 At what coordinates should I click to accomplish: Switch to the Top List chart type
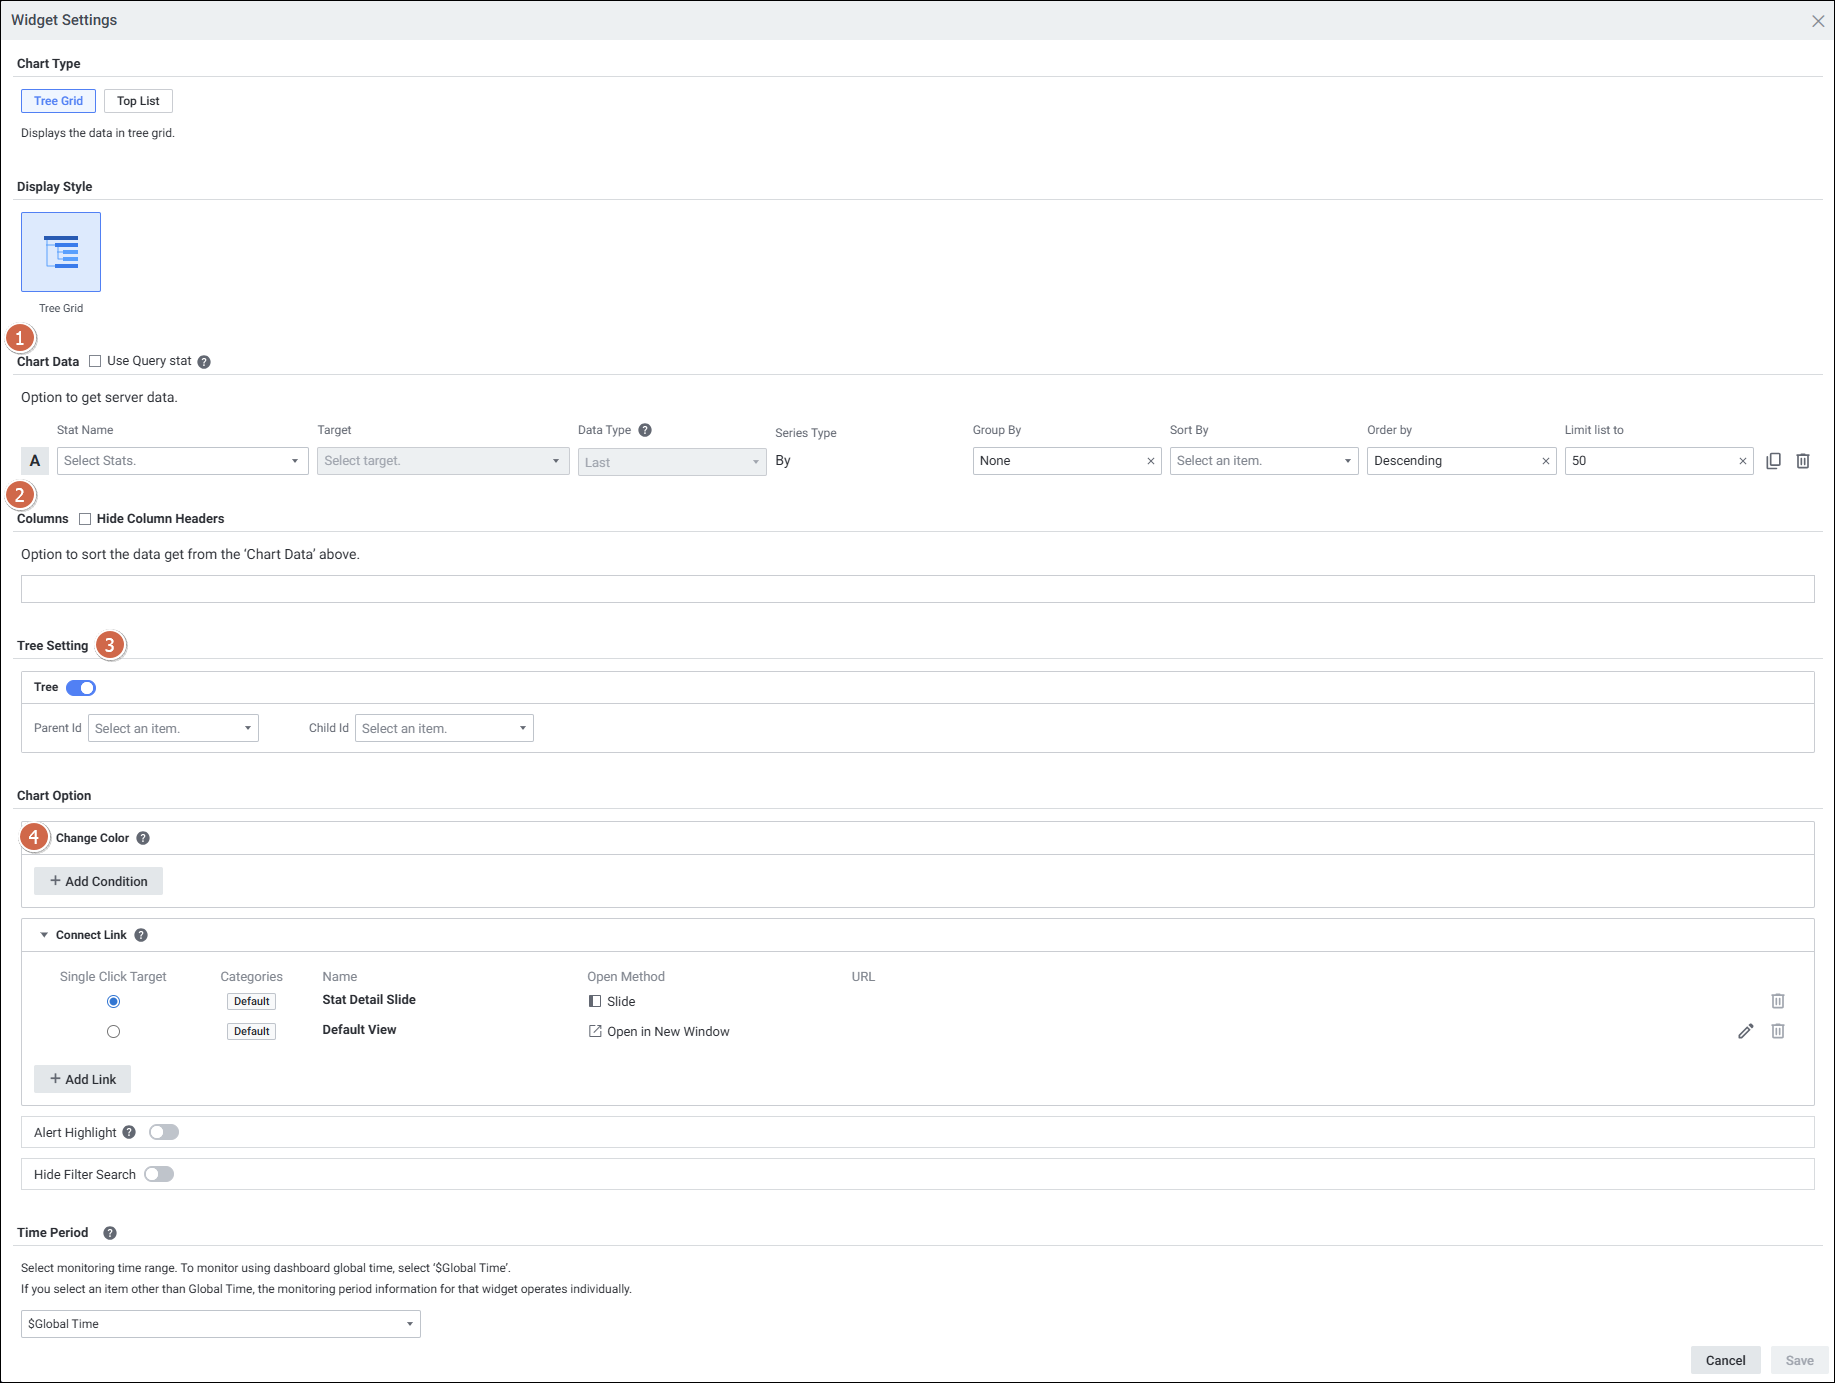(x=138, y=101)
